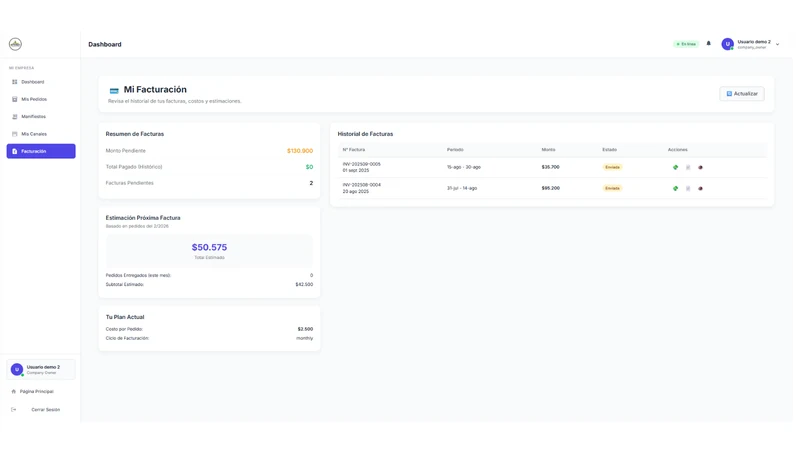Click the amount $95.200

tap(551, 188)
